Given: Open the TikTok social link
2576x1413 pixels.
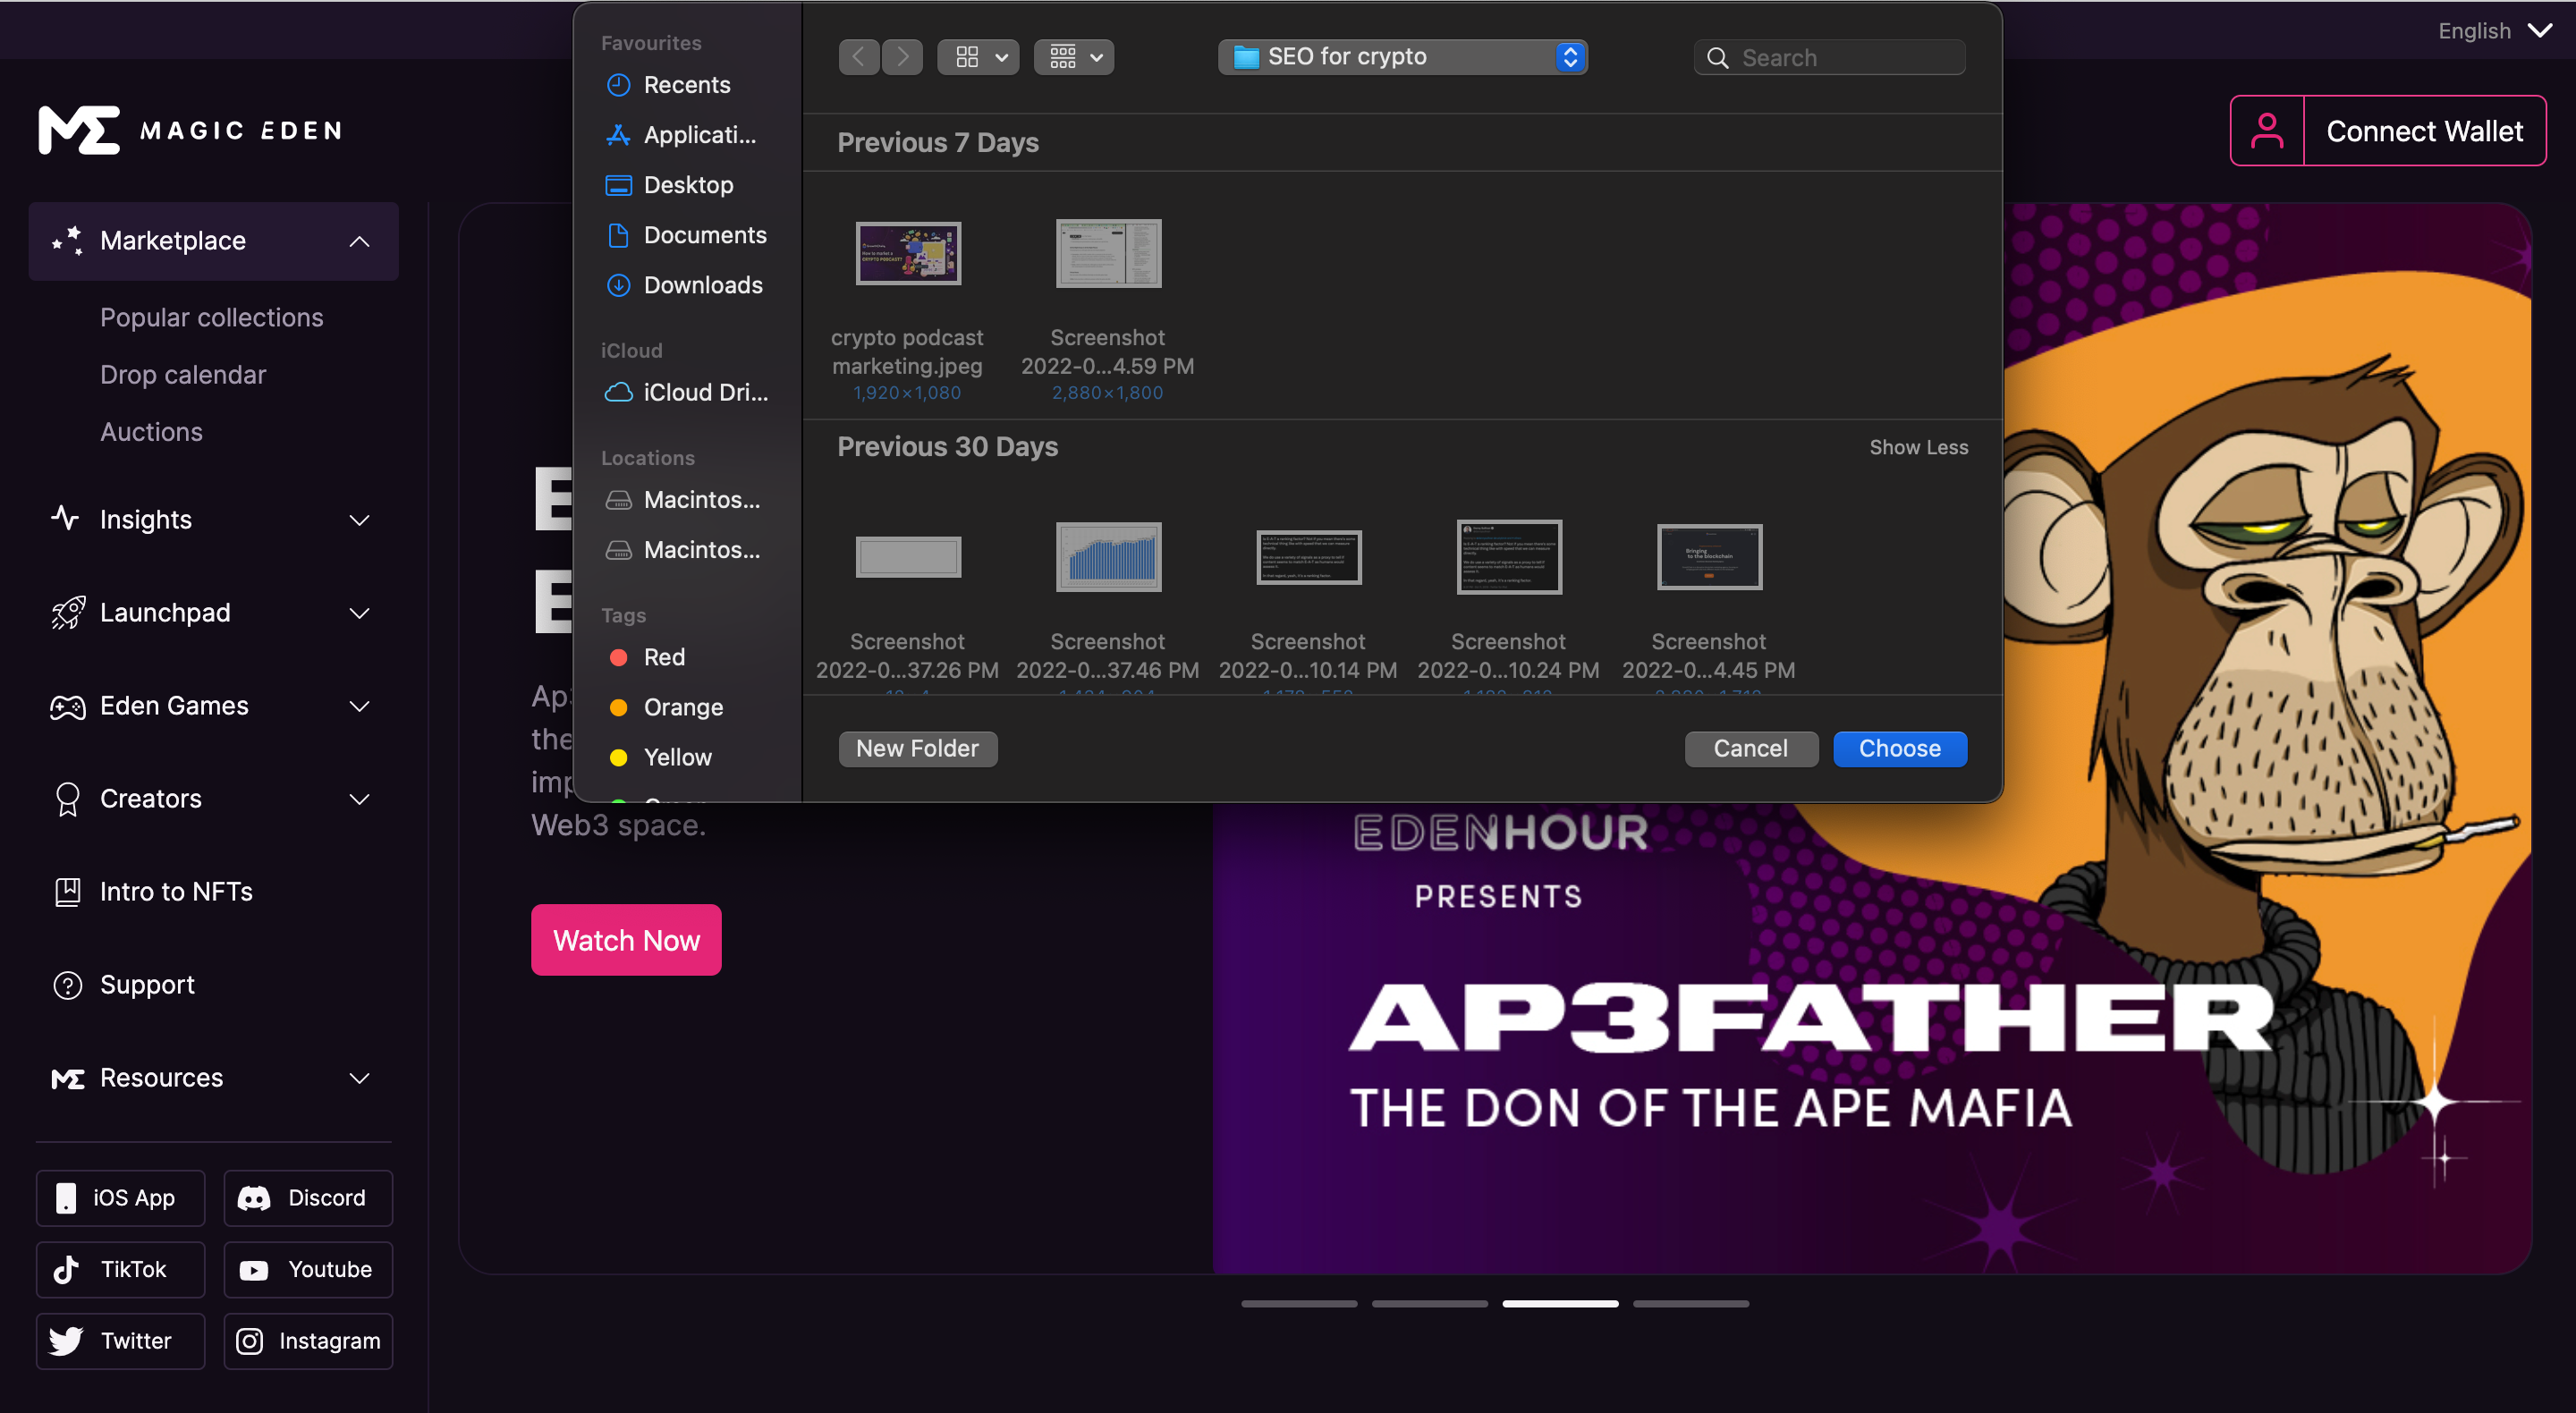Looking at the screenshot, I should (x=120, y=1269).
